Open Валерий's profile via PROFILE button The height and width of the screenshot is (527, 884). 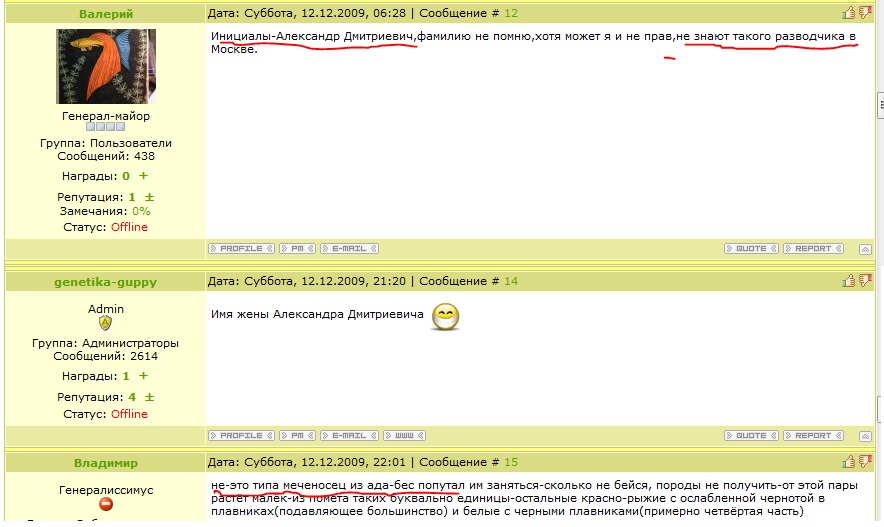click(x=241, y=249)
